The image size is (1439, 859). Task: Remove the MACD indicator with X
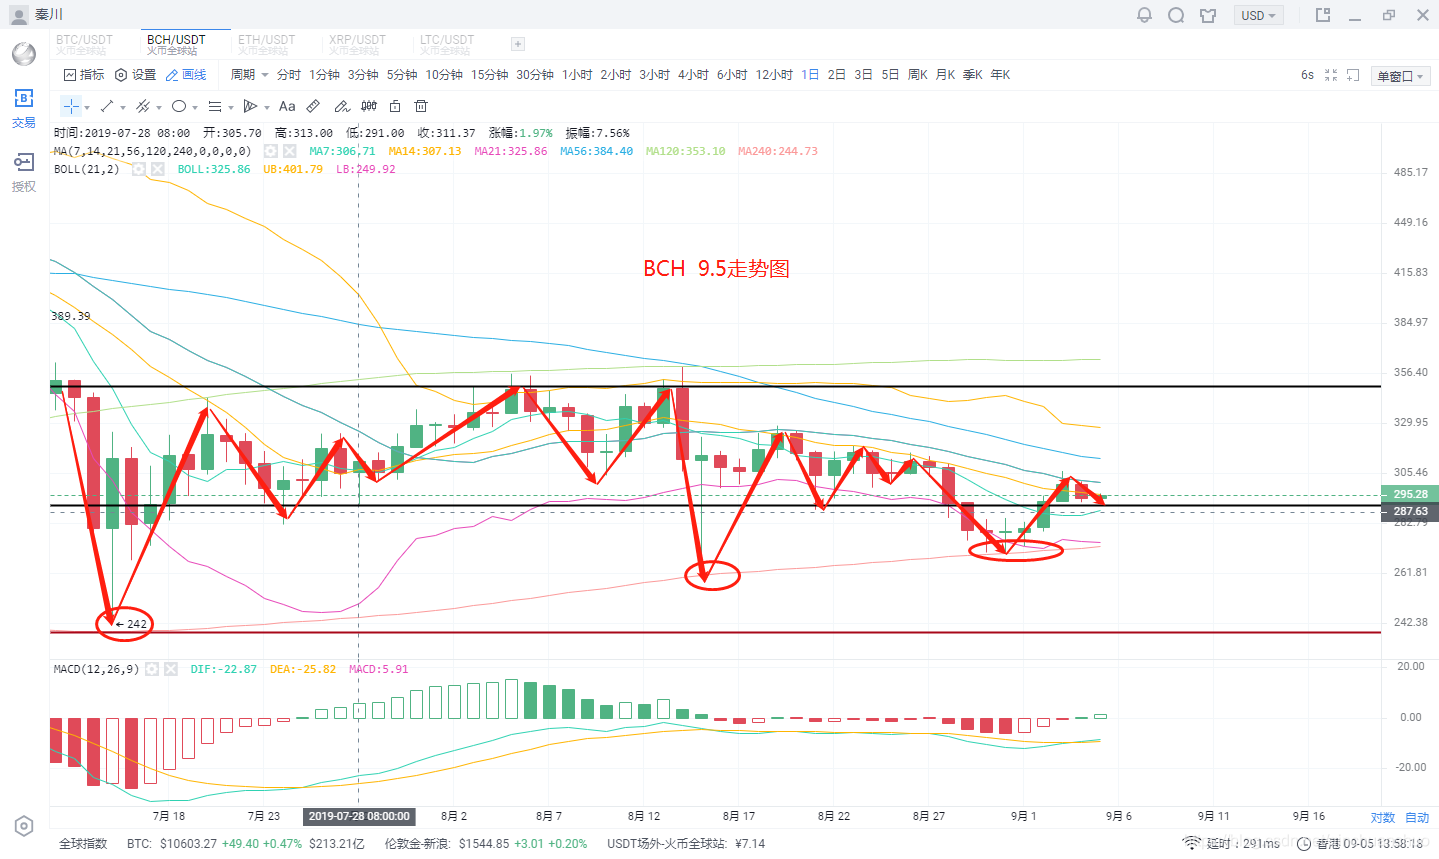coord(170,669)
